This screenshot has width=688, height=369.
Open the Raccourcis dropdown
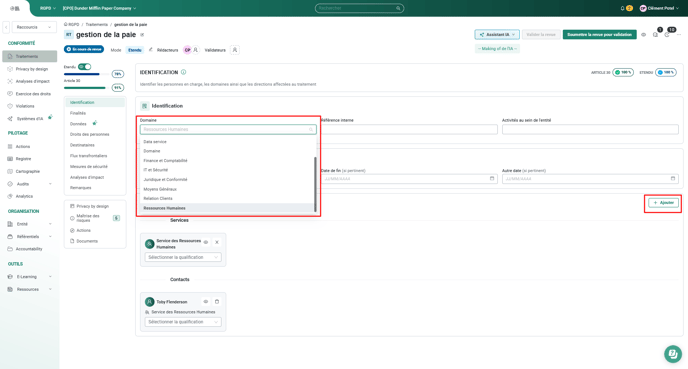coord(34,27)
